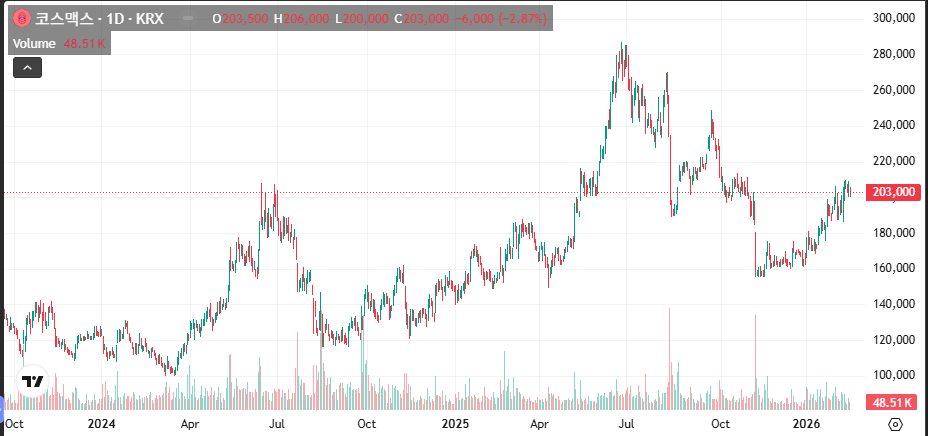Click the 2025 label on time axis
The height and width of the screenshot is (436, 928).
455,424
